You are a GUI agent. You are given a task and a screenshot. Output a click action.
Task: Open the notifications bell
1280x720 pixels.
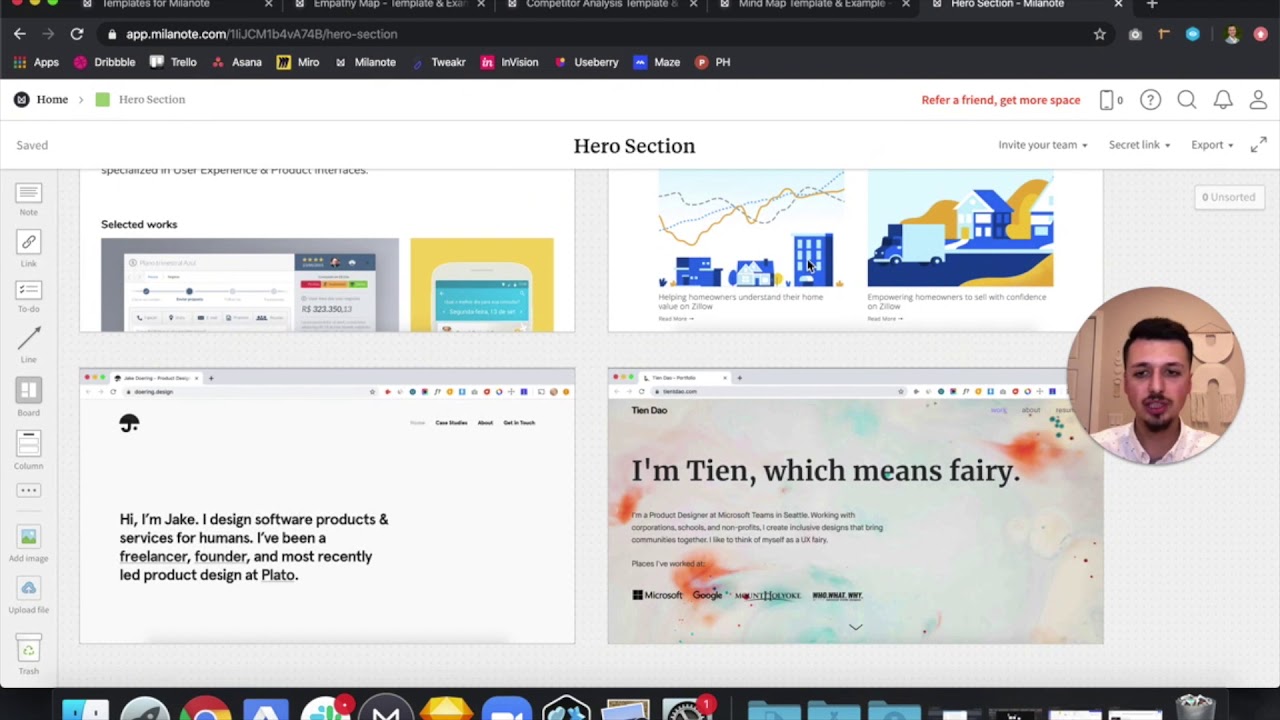1222,100
